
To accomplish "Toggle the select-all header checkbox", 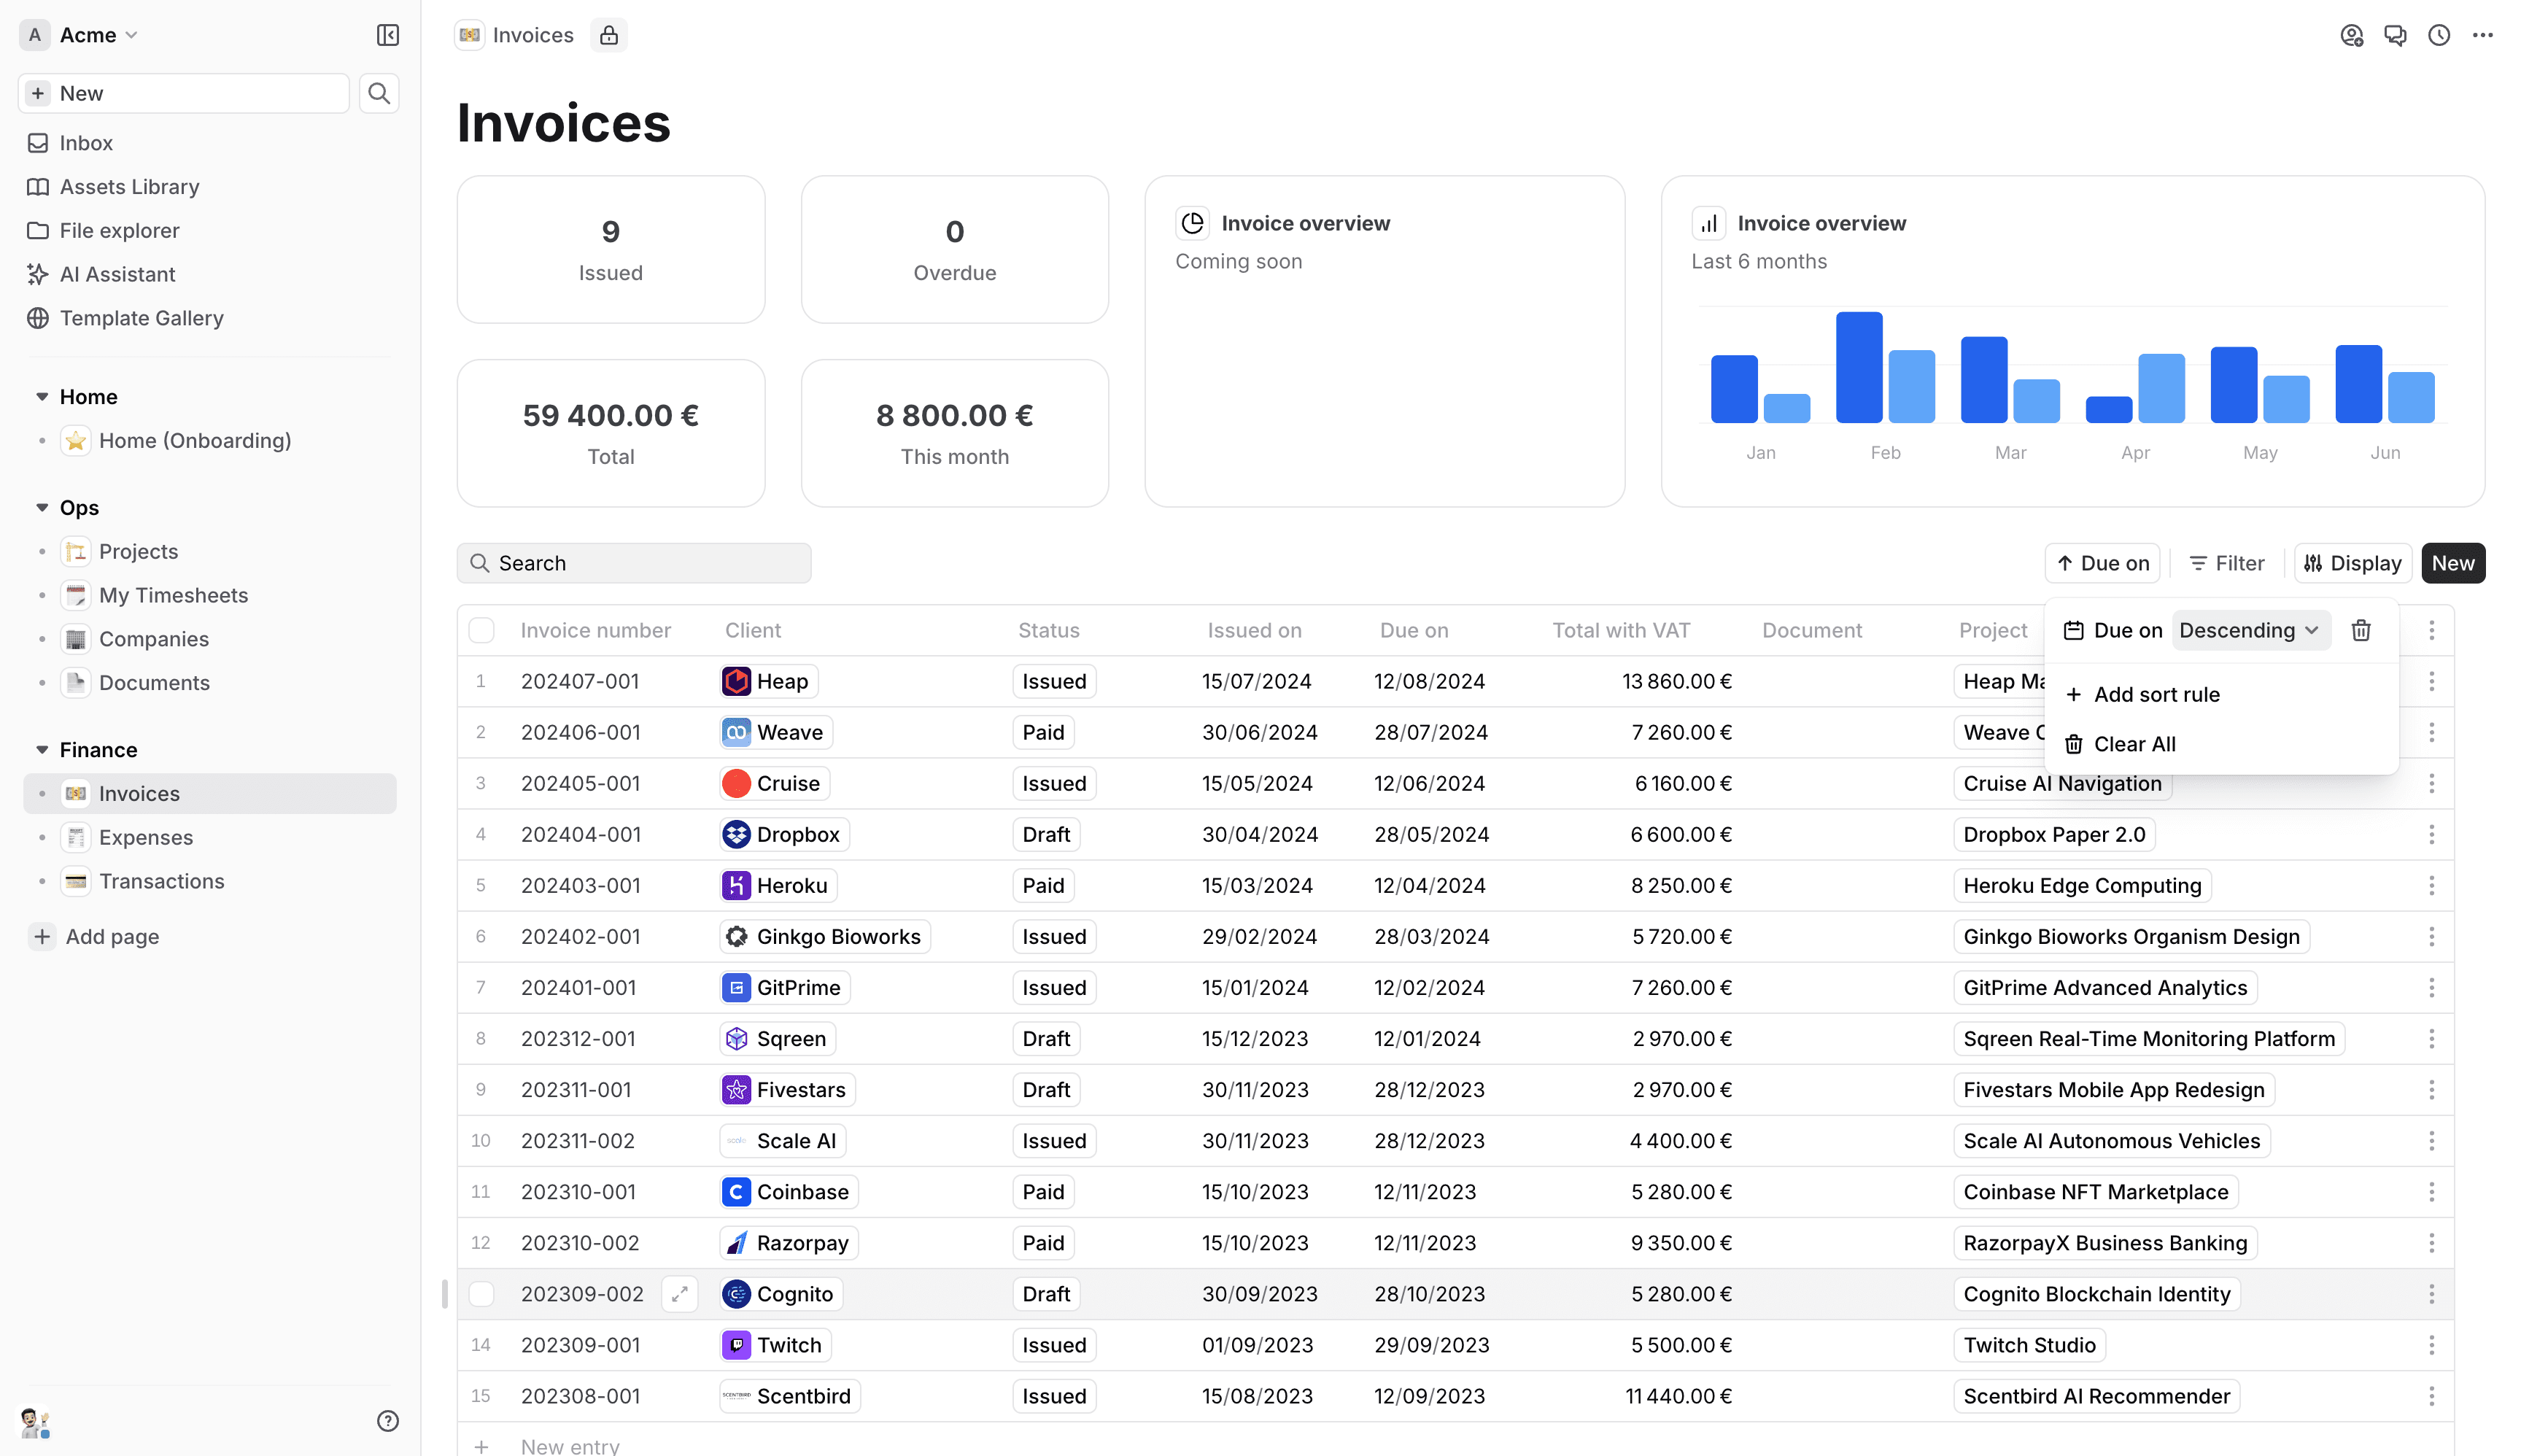I will pos(481,630).
